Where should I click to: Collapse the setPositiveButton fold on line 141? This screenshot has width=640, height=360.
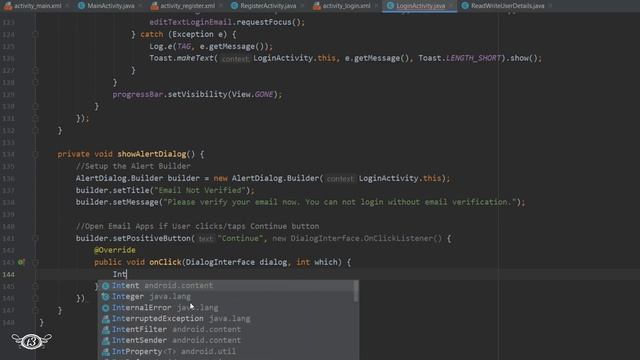click(x=36, y=238)
